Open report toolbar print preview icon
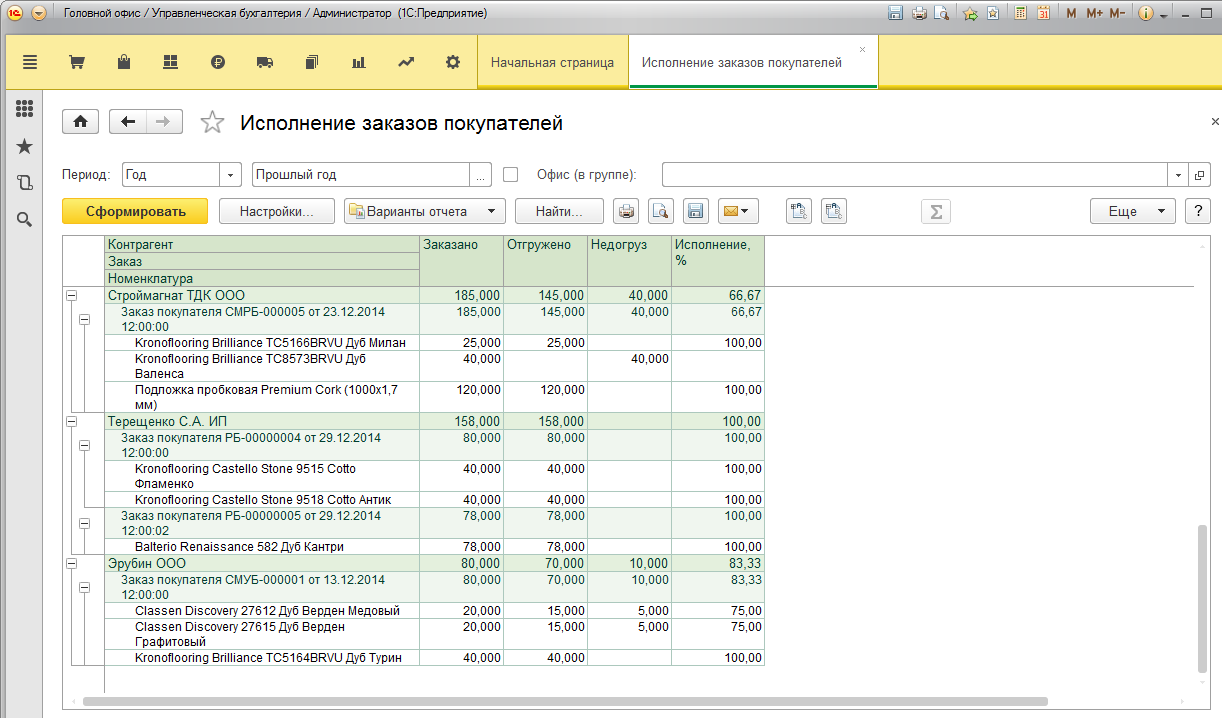The height and width of the screenshot is (718, 1222). click(660, 211)
